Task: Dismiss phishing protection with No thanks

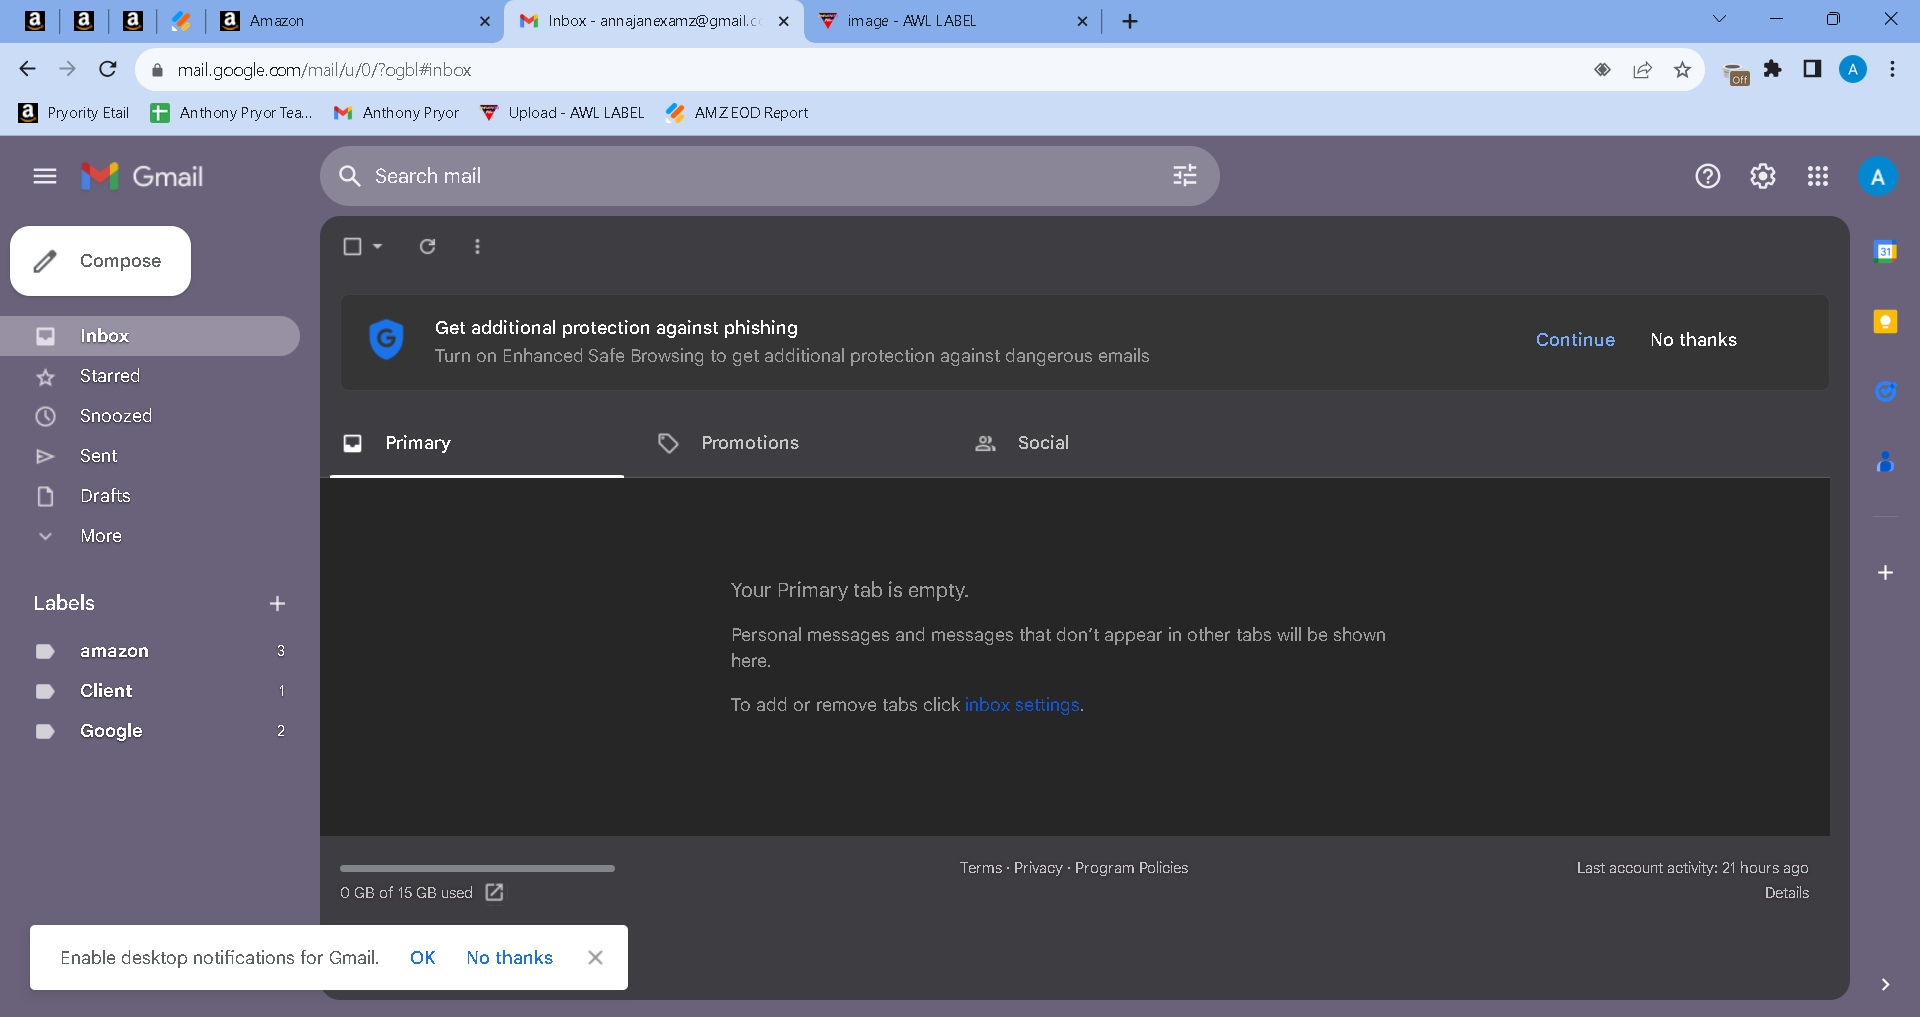Action: click(1693, 340)
